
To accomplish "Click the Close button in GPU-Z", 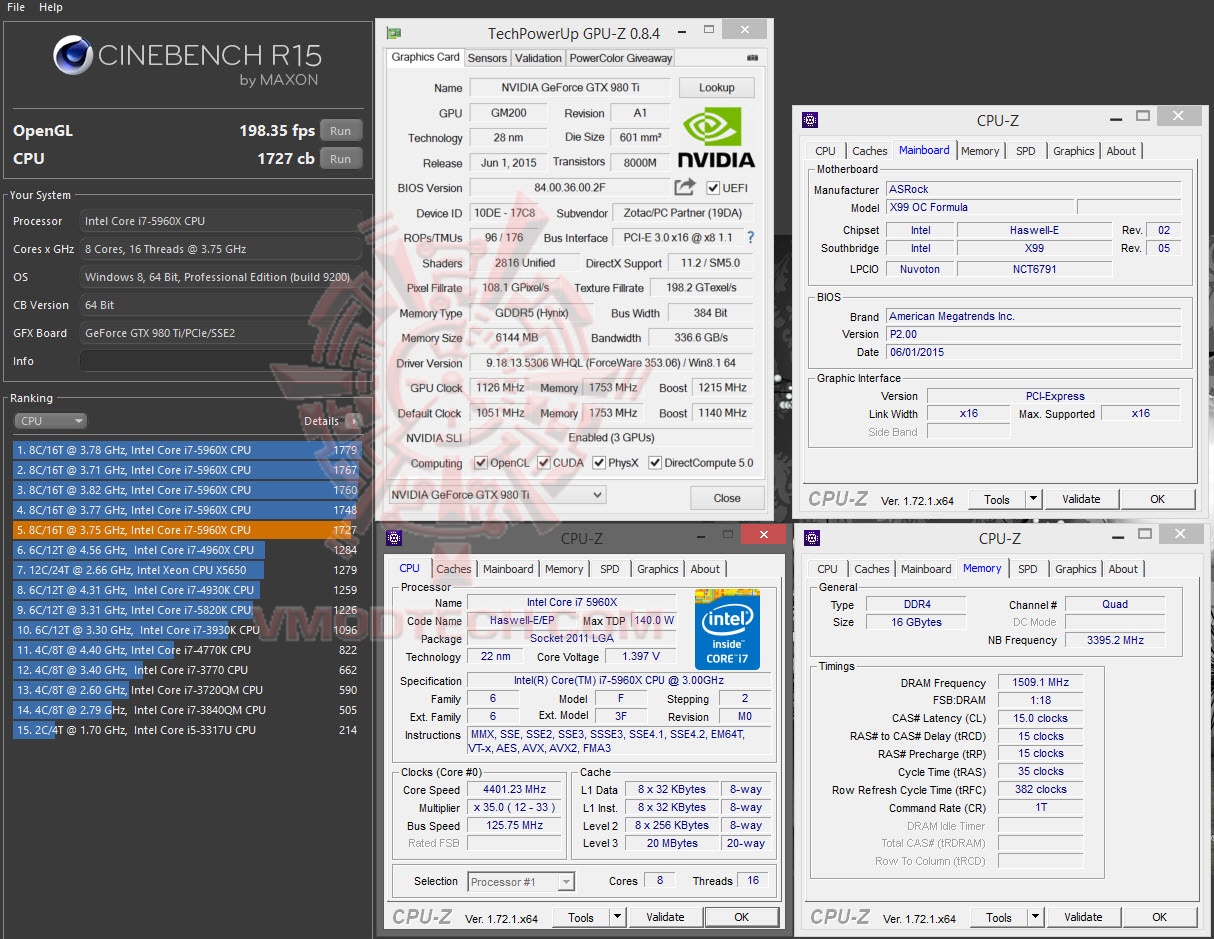I will (x=727, y=498).
